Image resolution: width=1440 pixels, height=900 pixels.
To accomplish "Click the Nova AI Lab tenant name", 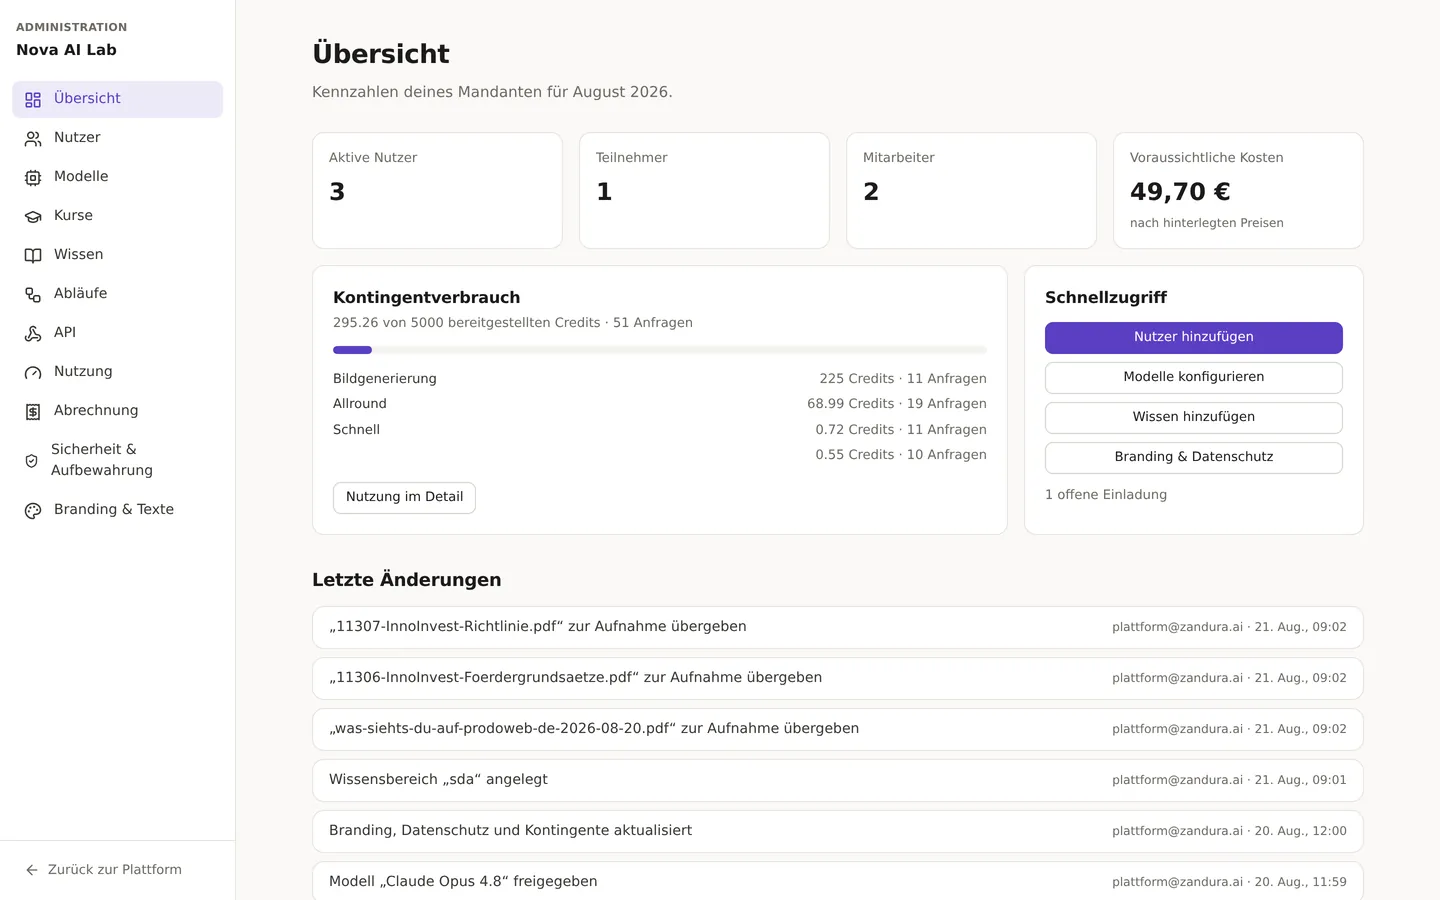I will (66, 50).
